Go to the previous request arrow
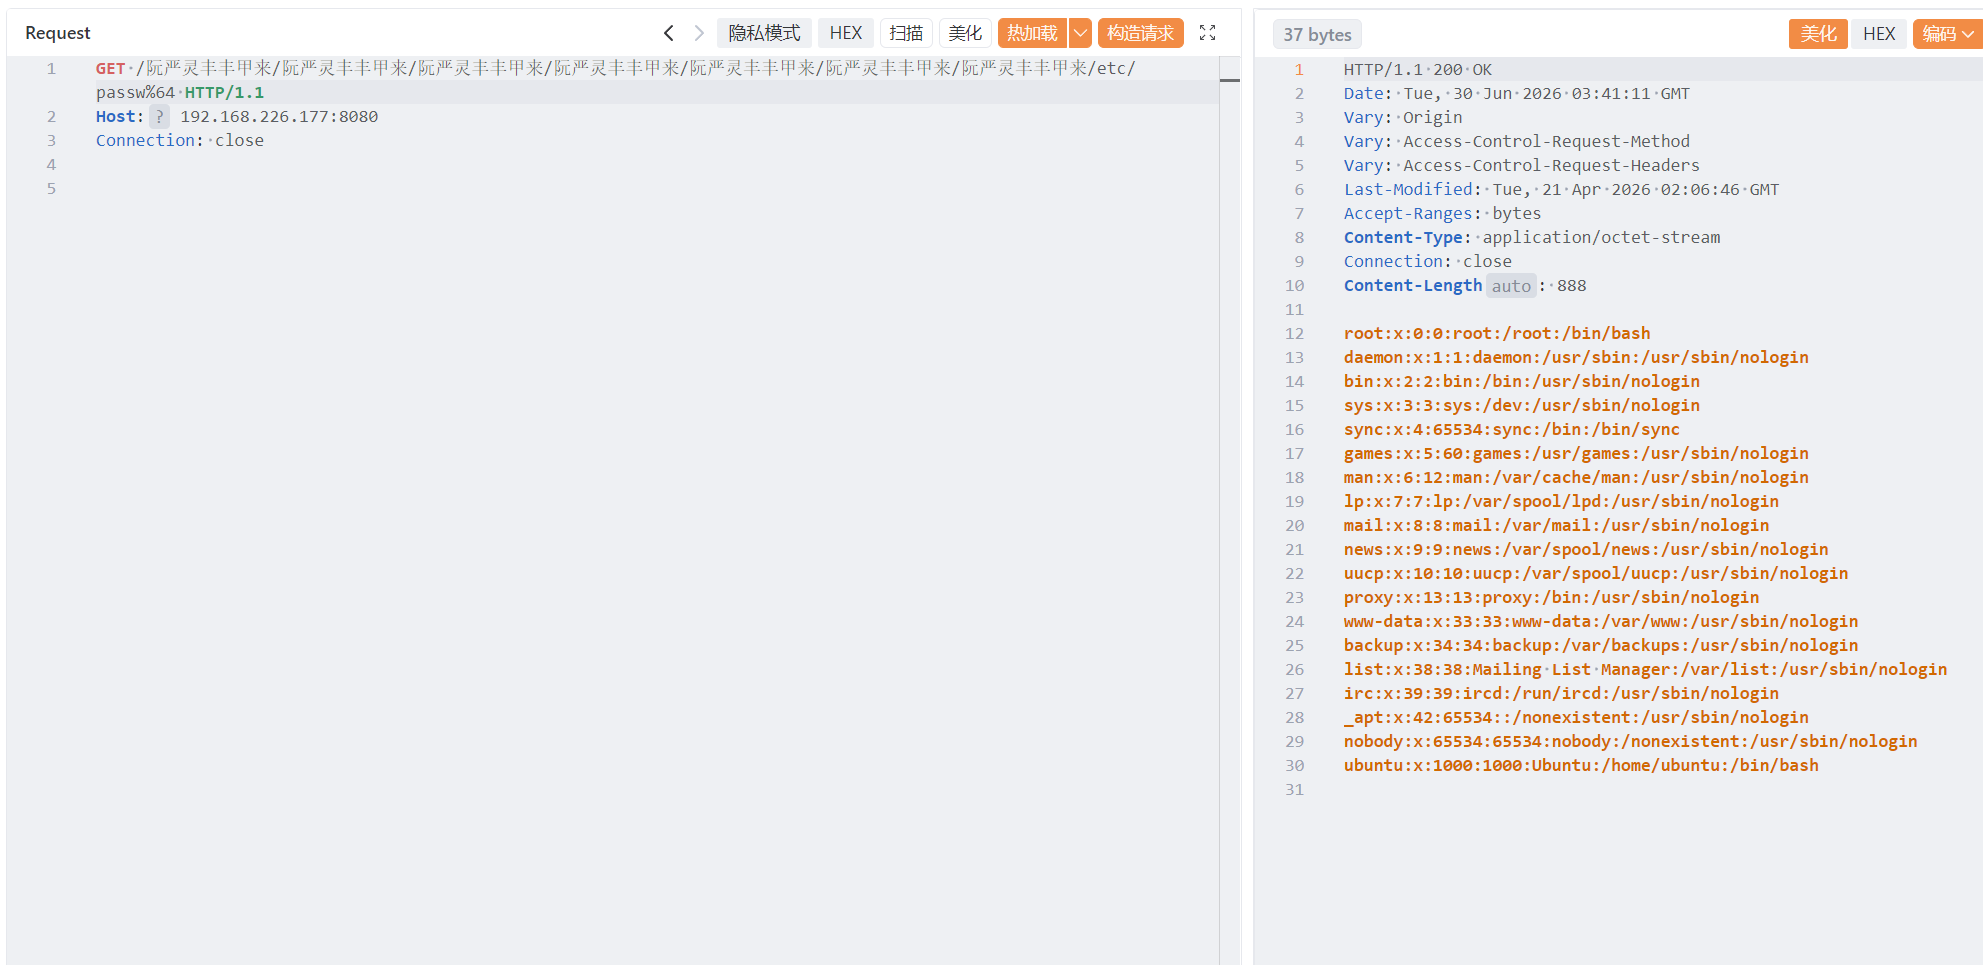 tap(668, 33)
